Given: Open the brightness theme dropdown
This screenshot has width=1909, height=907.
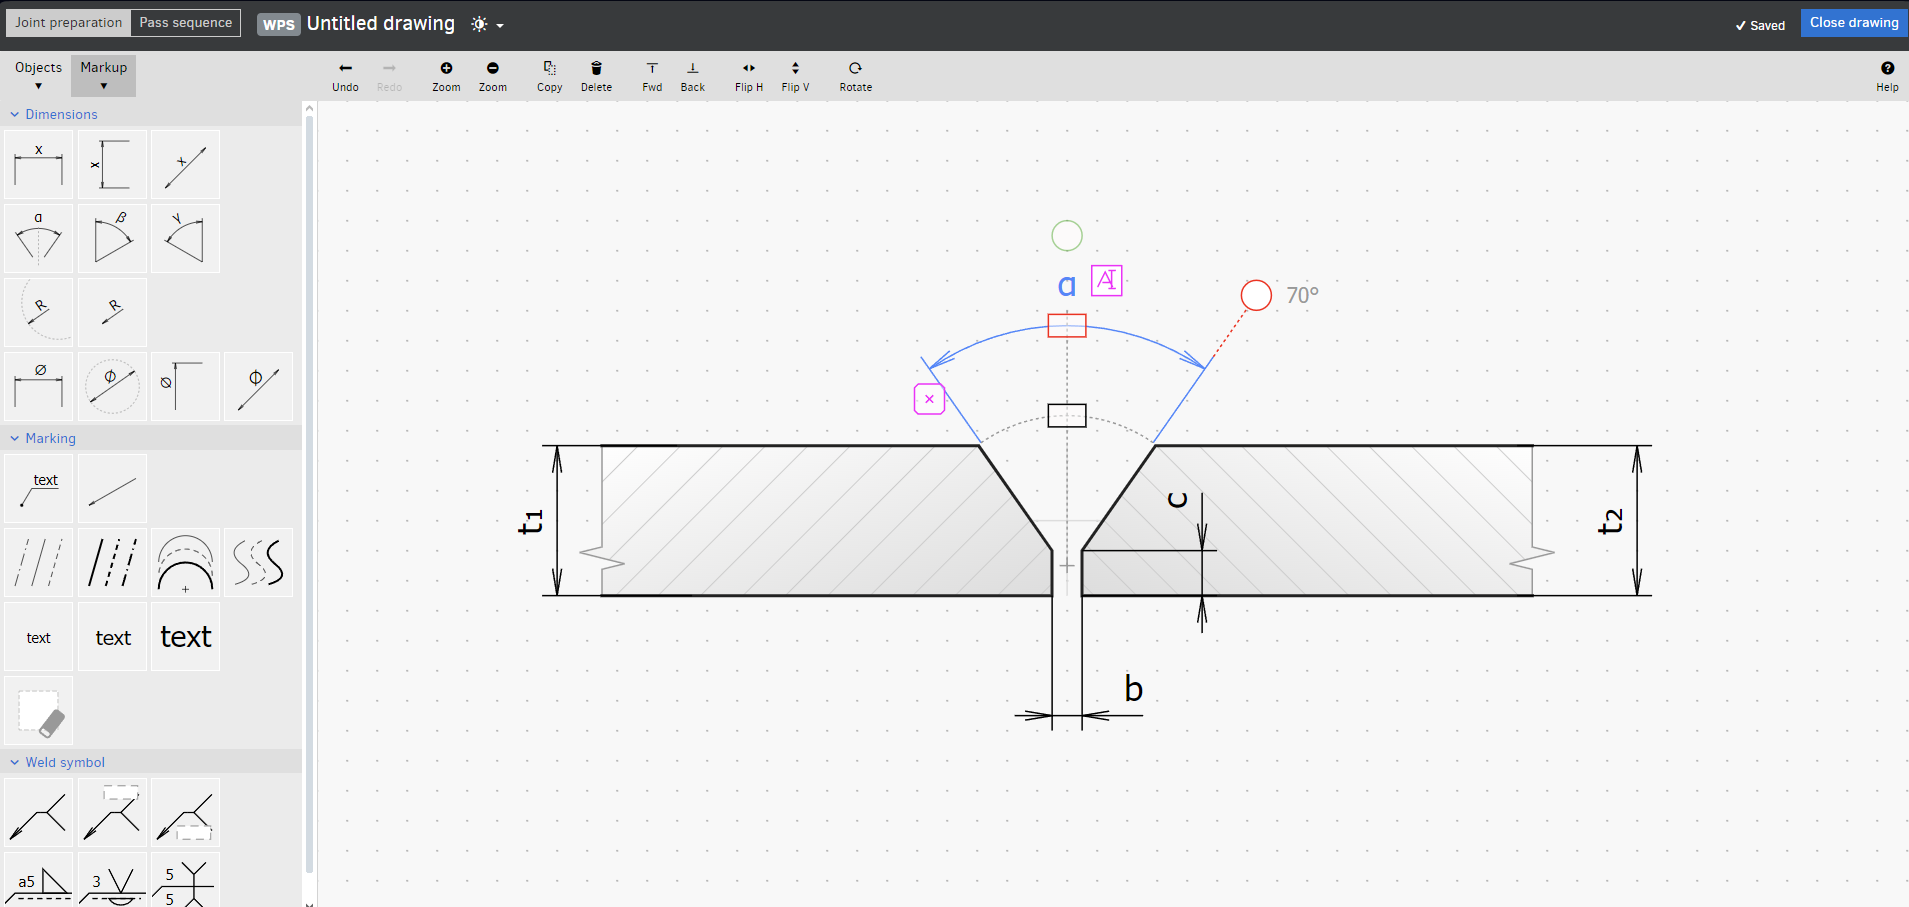Looking at the screenshot, I should tap(487, 24).
